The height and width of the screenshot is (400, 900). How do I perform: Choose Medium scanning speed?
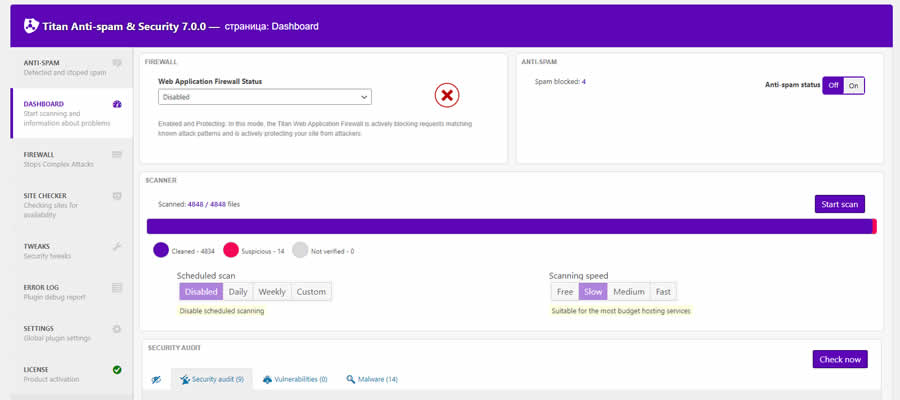[629, 292]
